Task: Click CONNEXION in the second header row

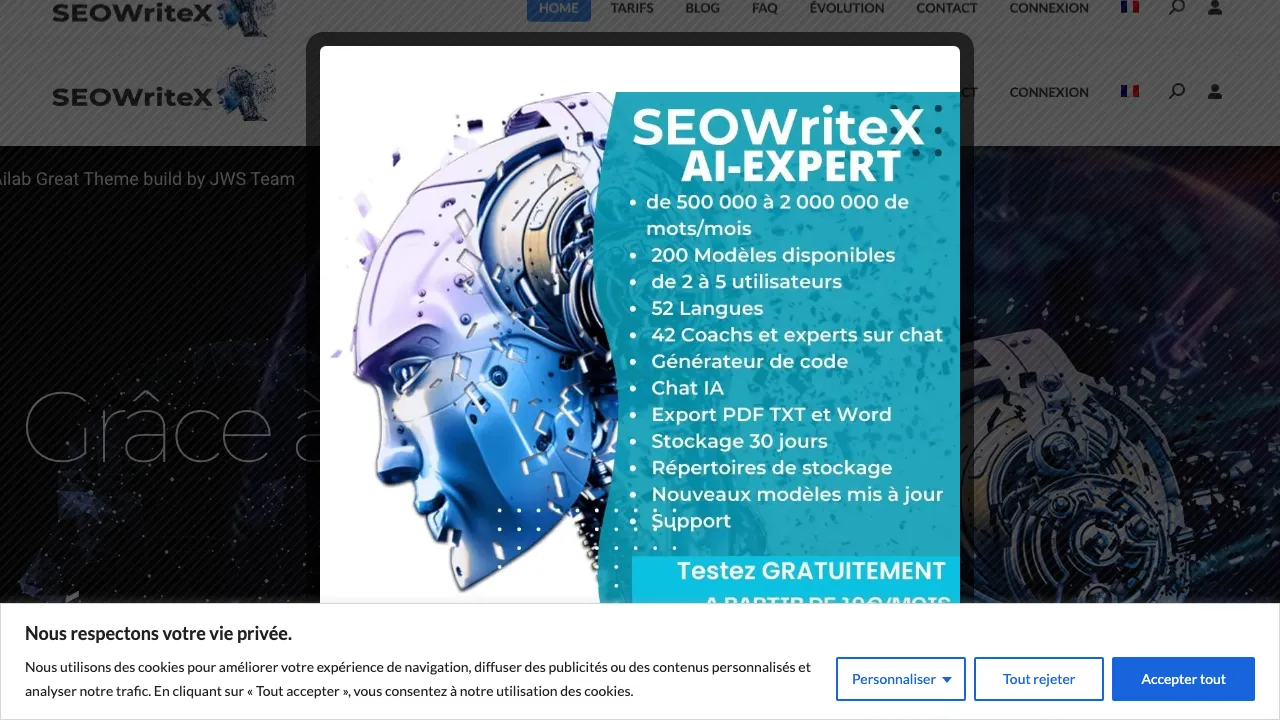Action: [1049, 92]
